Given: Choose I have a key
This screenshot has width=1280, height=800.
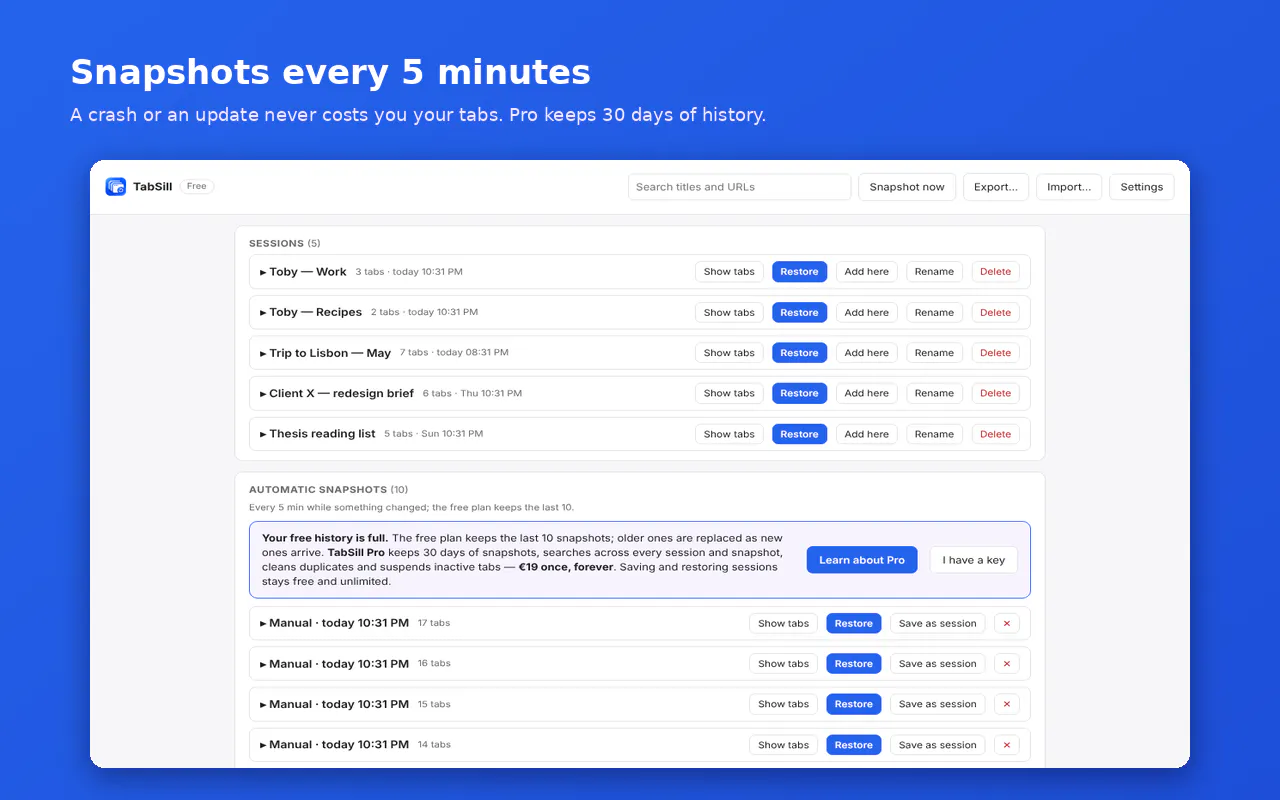Looking at the screenshot, I should (974, 560).
